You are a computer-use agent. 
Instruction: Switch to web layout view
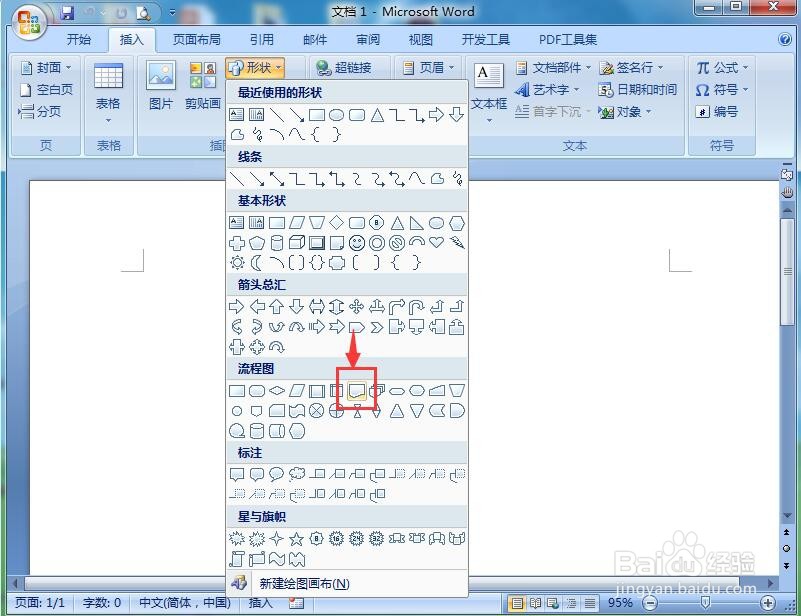[x=553, y=603]
